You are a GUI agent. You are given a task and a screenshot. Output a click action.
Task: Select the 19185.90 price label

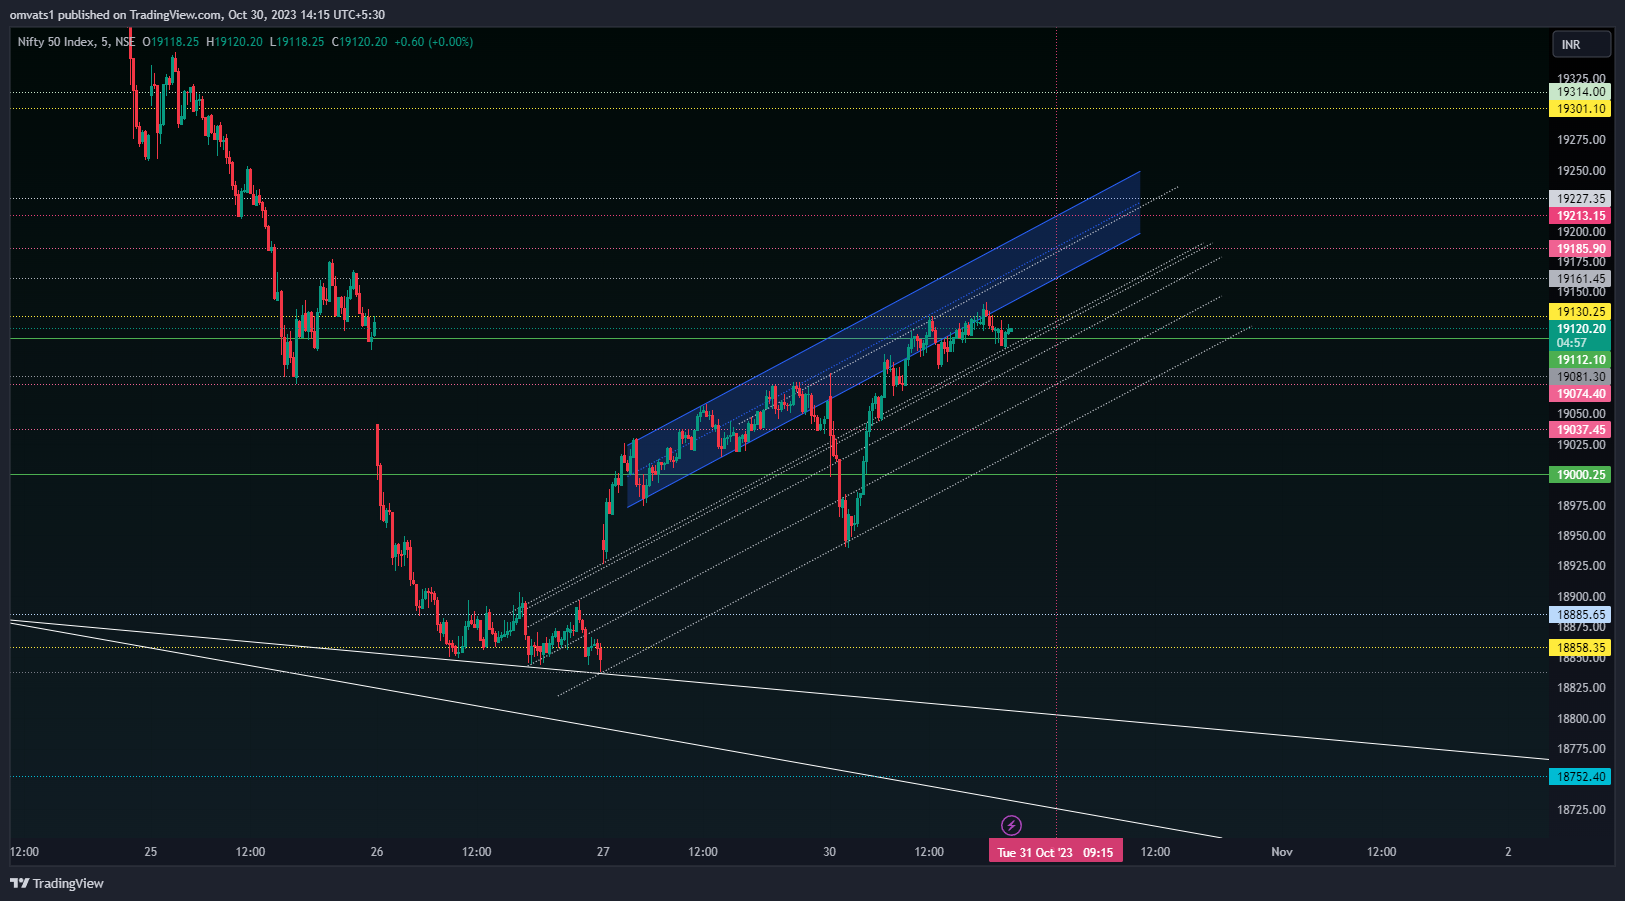(1580, 249)
